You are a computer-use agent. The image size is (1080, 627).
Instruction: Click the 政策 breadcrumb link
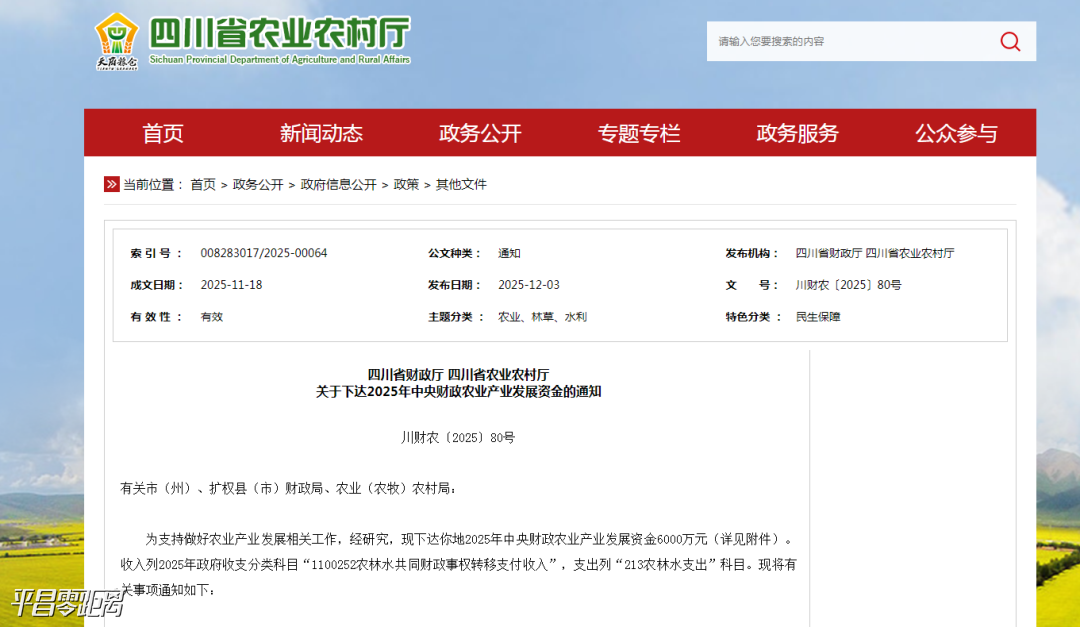pos(406,184)
